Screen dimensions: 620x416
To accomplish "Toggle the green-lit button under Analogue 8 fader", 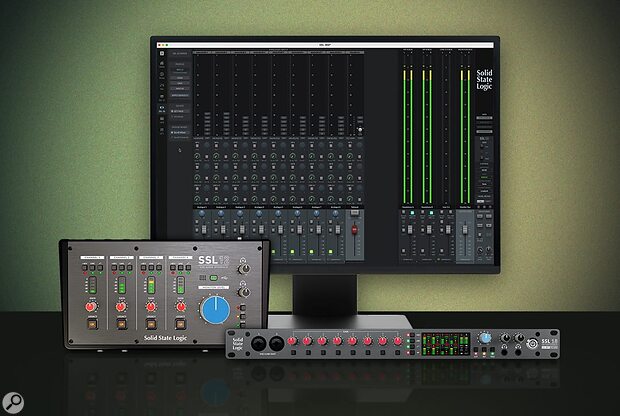I will (x=331, y=251).
